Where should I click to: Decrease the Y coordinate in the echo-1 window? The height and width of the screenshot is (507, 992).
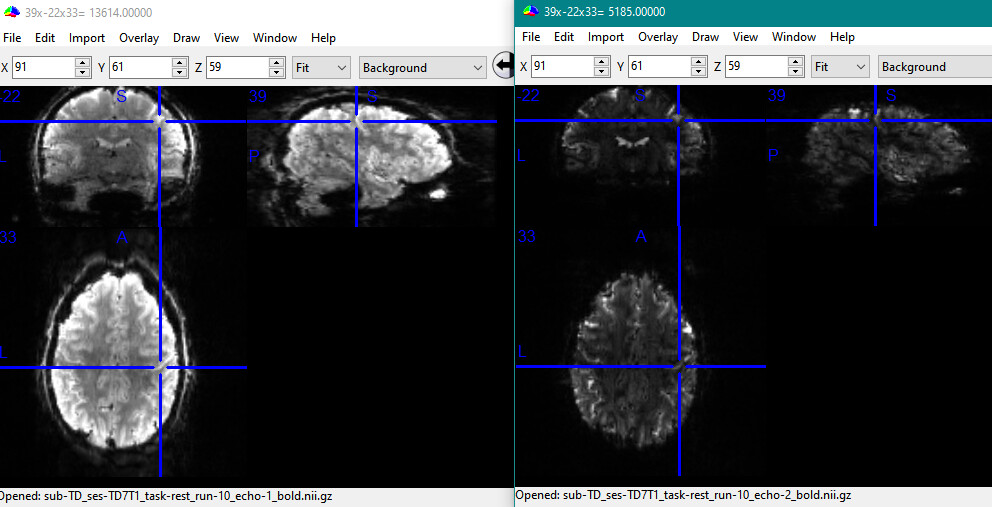(180, 73)
